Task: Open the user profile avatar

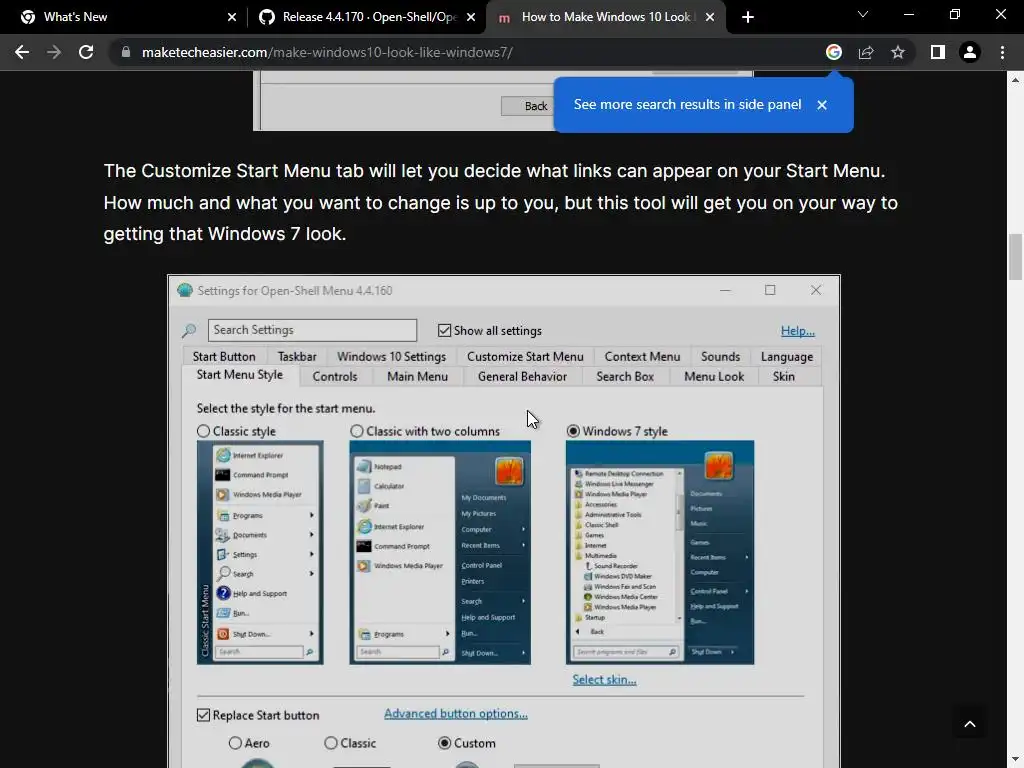Action: (x=970, y=52)
